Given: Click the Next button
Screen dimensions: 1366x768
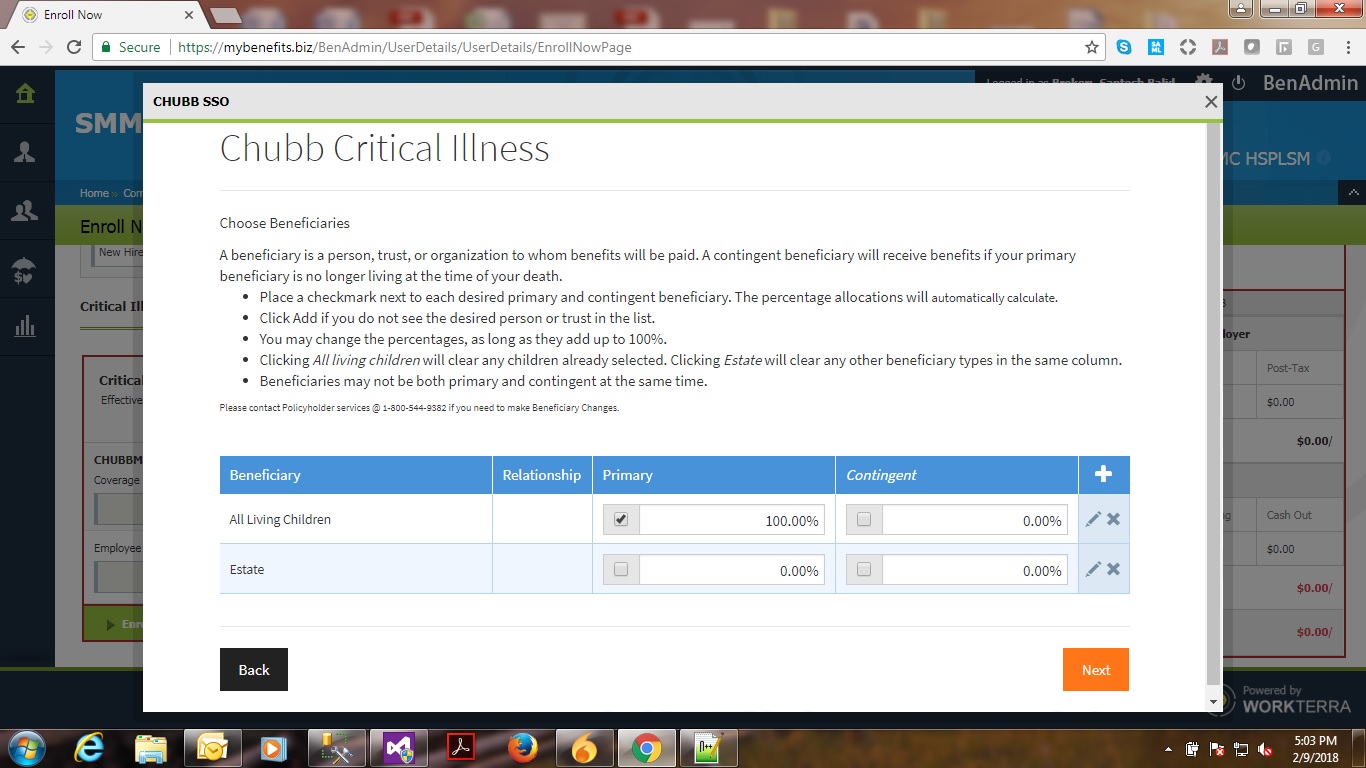Looking at the screenshot, I should coord(1096,670).
